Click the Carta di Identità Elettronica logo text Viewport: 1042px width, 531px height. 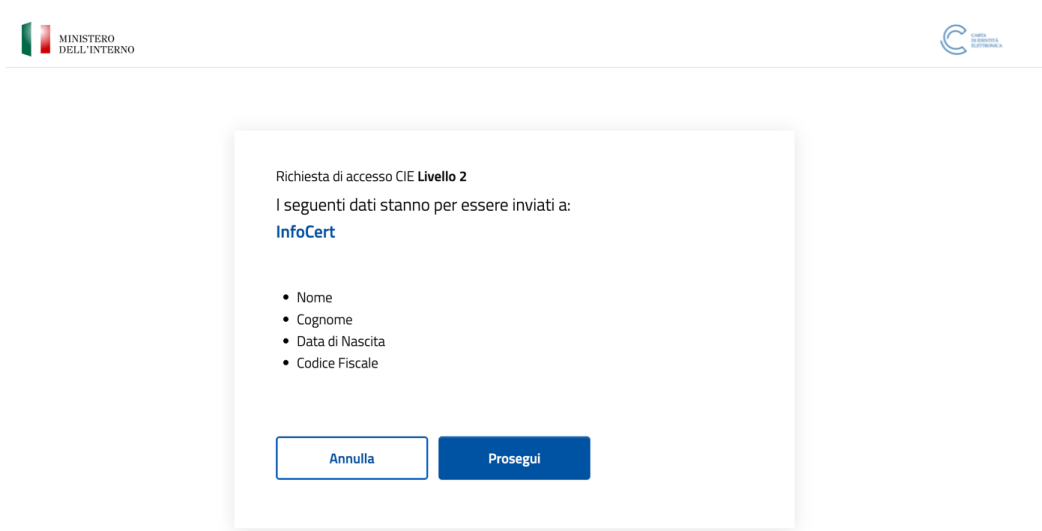(x=987, y=41)
